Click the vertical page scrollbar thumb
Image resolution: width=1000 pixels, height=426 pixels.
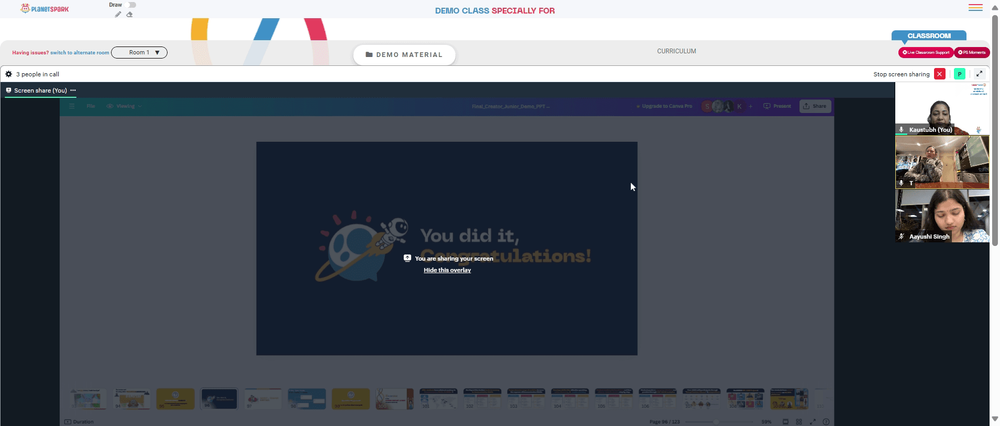coord(995,128)
